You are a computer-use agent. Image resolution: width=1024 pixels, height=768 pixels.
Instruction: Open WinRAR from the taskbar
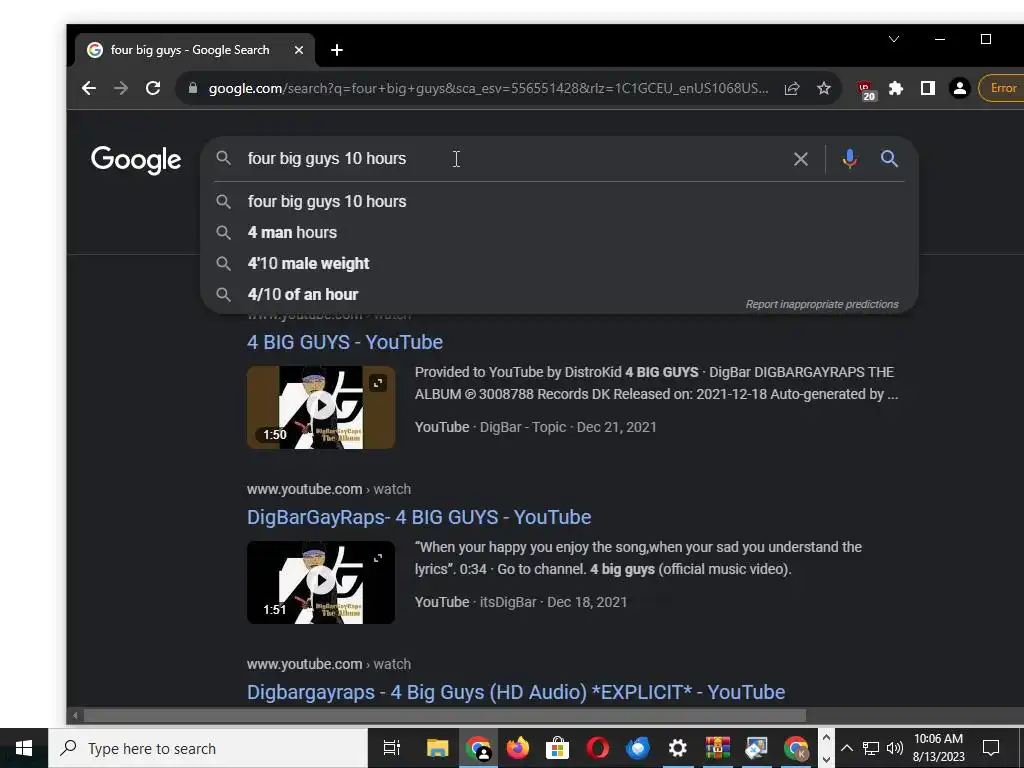click(717, 748)
